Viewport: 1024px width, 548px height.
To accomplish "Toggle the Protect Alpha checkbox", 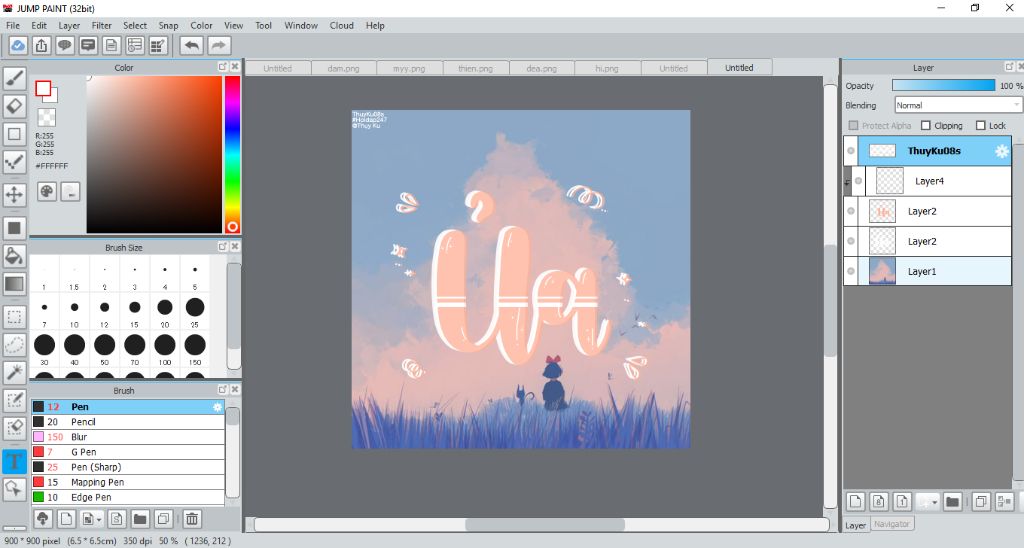I will pyautogui.click(x=854, y=125).
